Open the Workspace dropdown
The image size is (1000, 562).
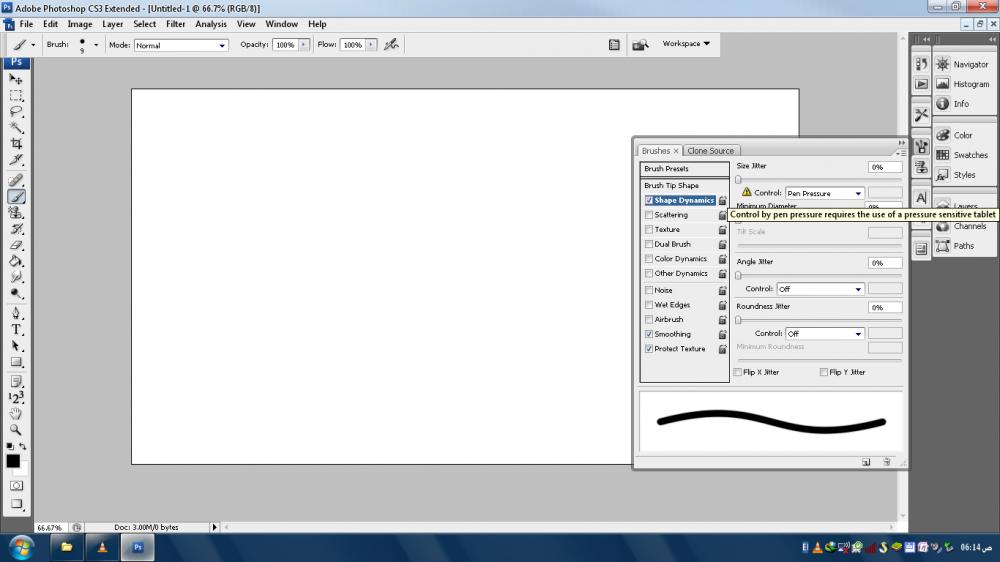tap(686, 43)
